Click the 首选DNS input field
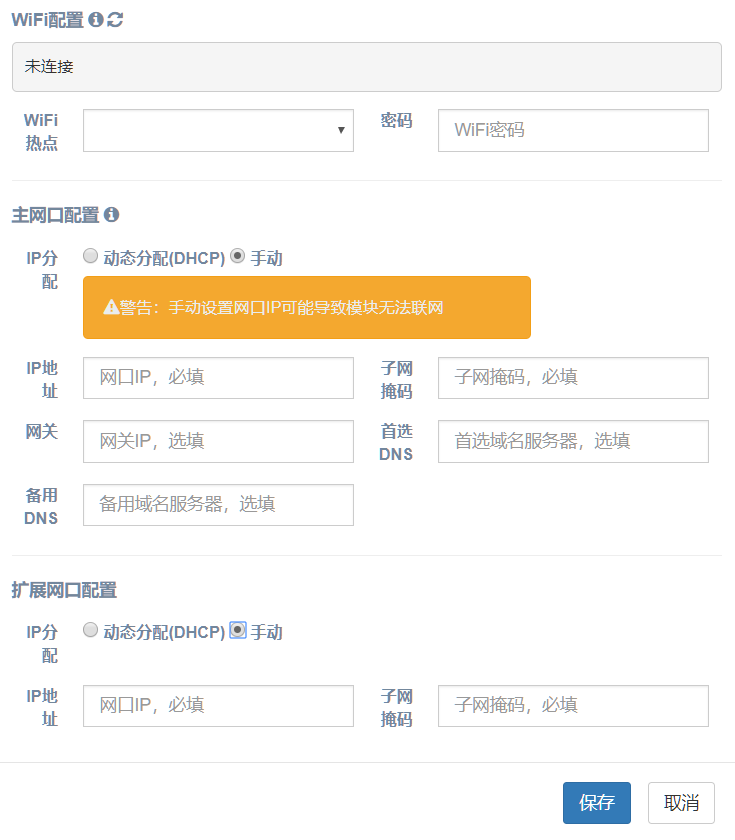This screenshot has height=840, width=735. (572, 441)
